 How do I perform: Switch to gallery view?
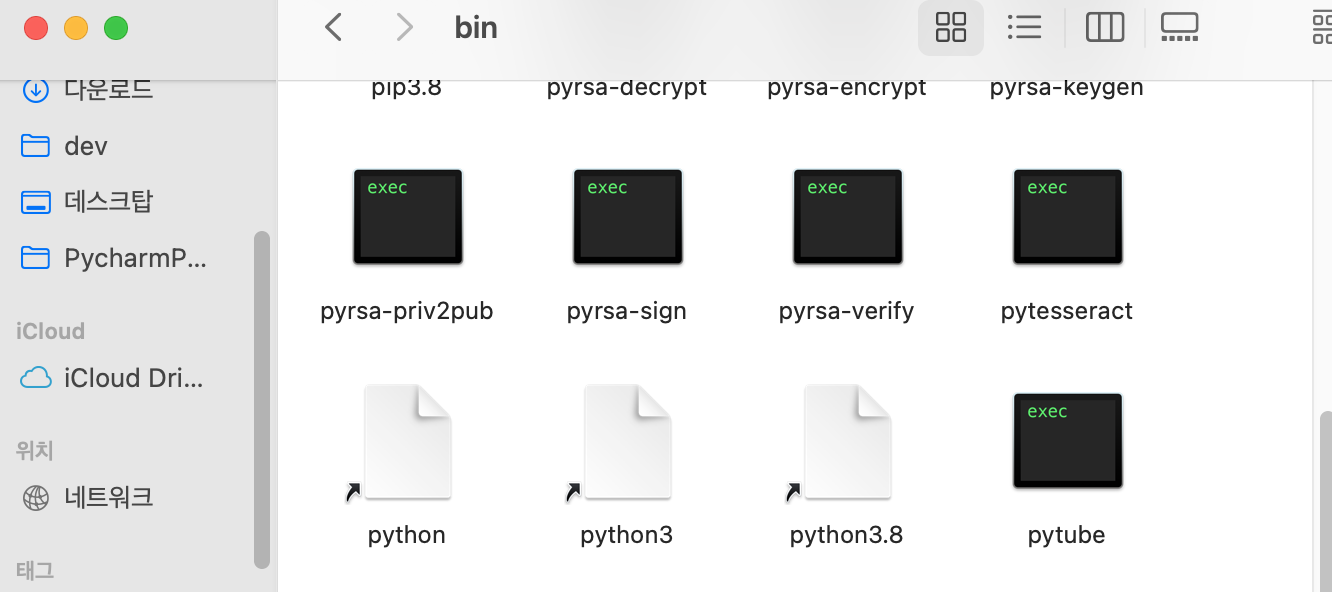click(x=1180, y=27)
